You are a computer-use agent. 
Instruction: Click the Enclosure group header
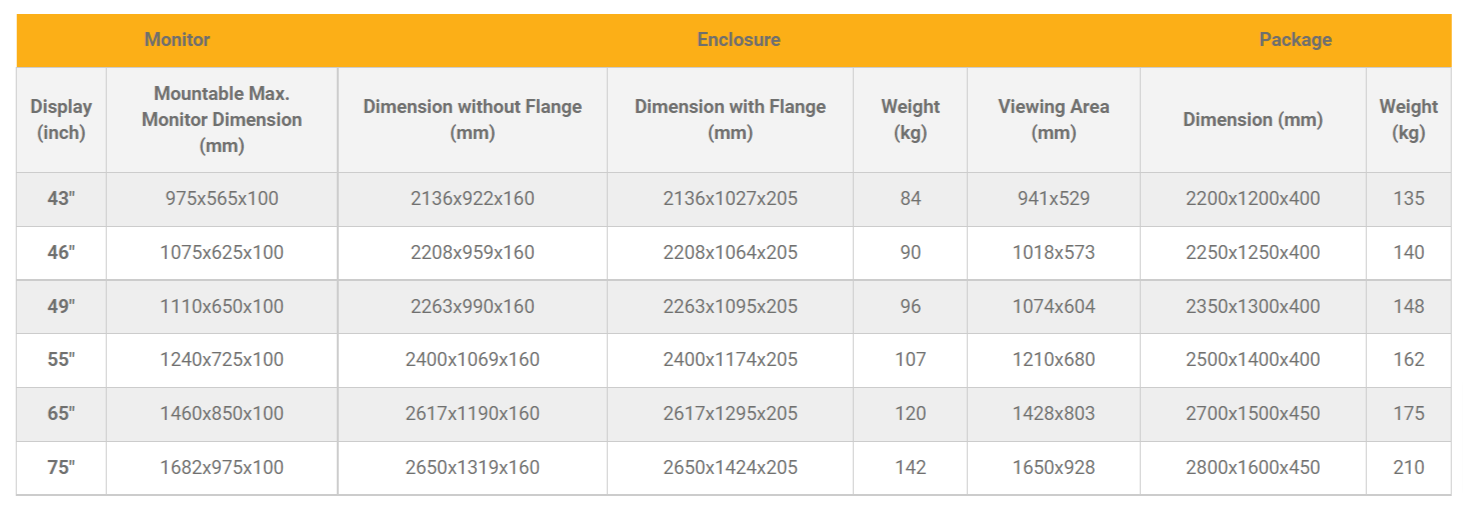pos(738,40)
